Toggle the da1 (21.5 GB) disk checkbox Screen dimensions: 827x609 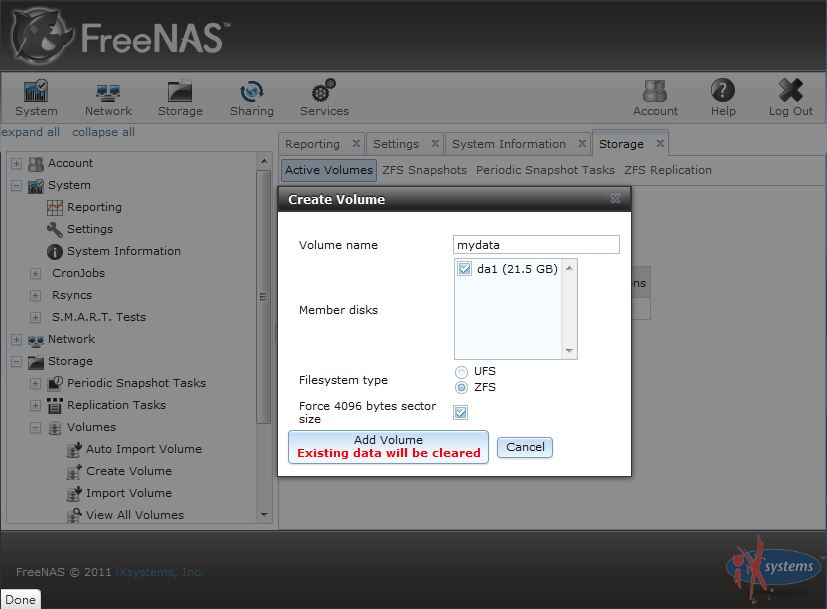465,269
